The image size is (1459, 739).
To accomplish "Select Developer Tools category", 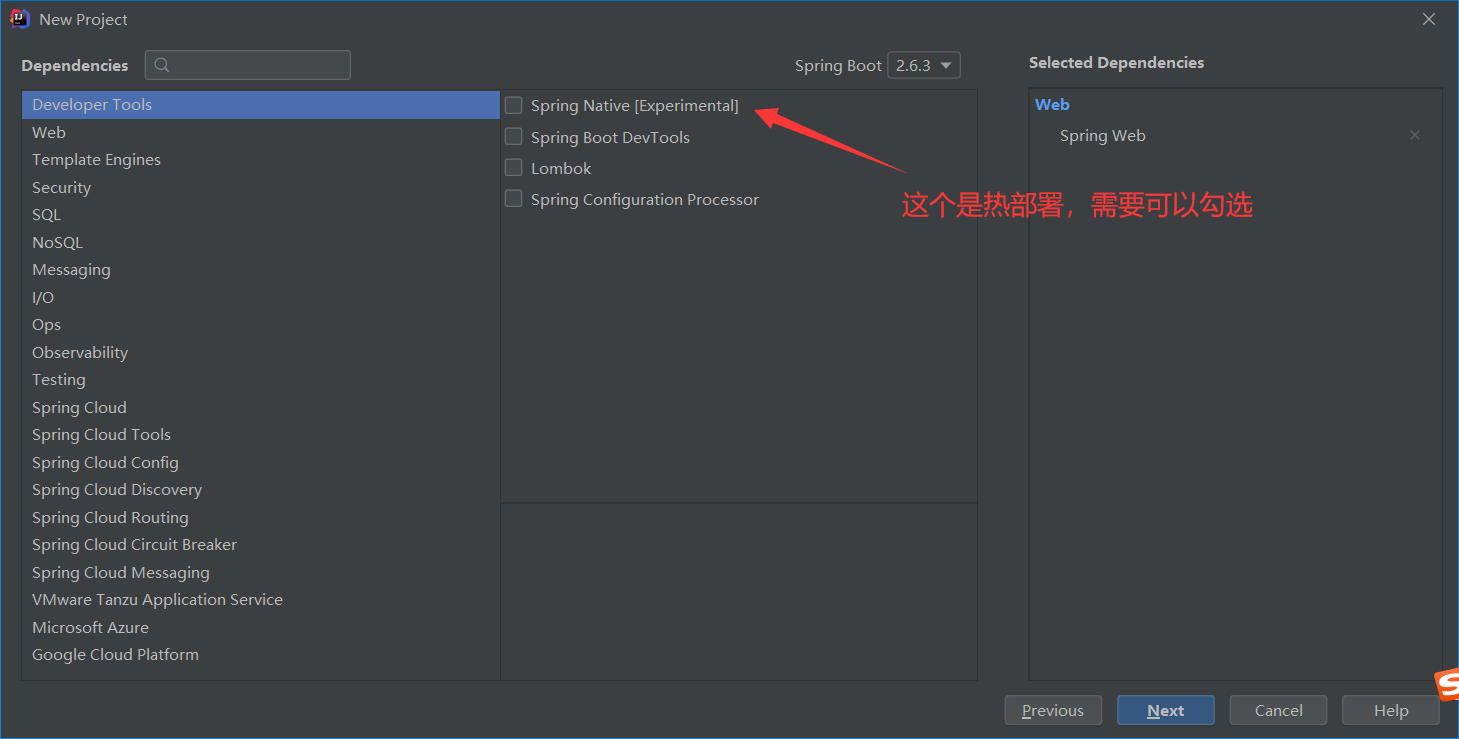I will tap(261, 105).
